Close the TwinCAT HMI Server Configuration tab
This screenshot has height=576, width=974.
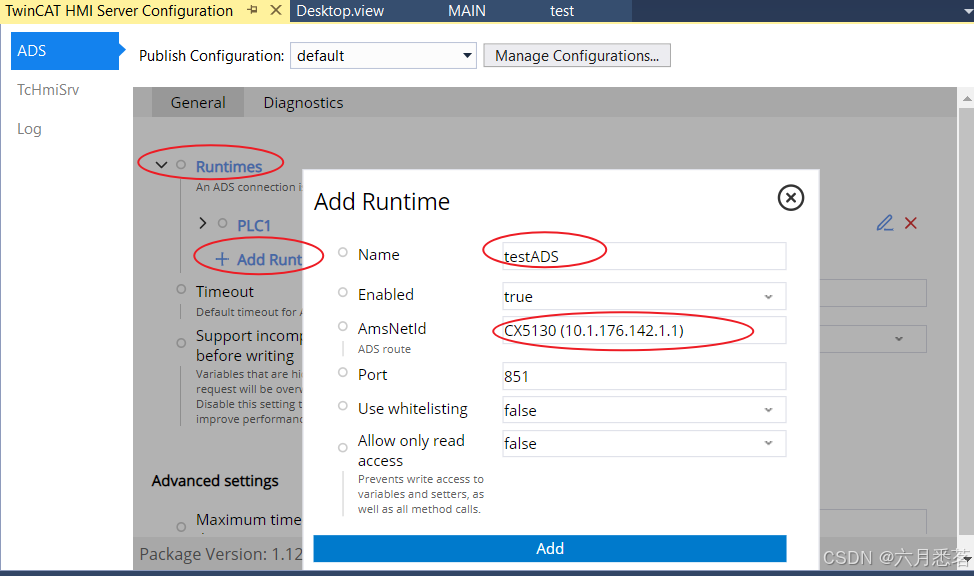[276, 10]
